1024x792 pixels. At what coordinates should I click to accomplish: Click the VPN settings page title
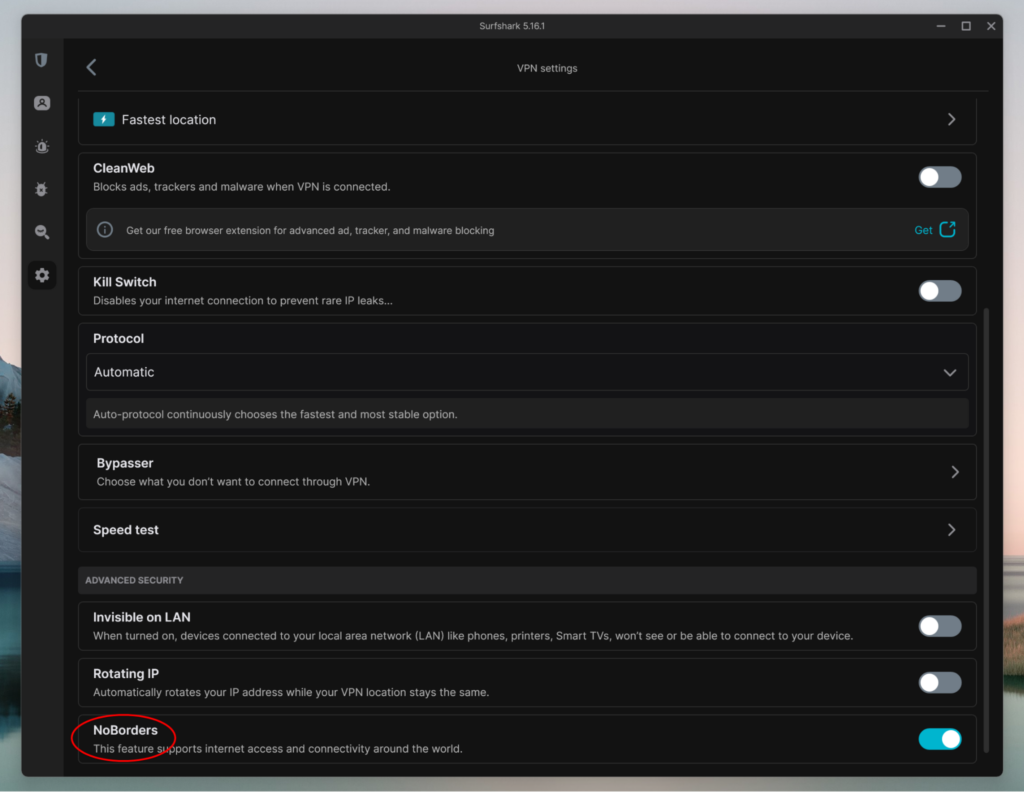point(547,68)
